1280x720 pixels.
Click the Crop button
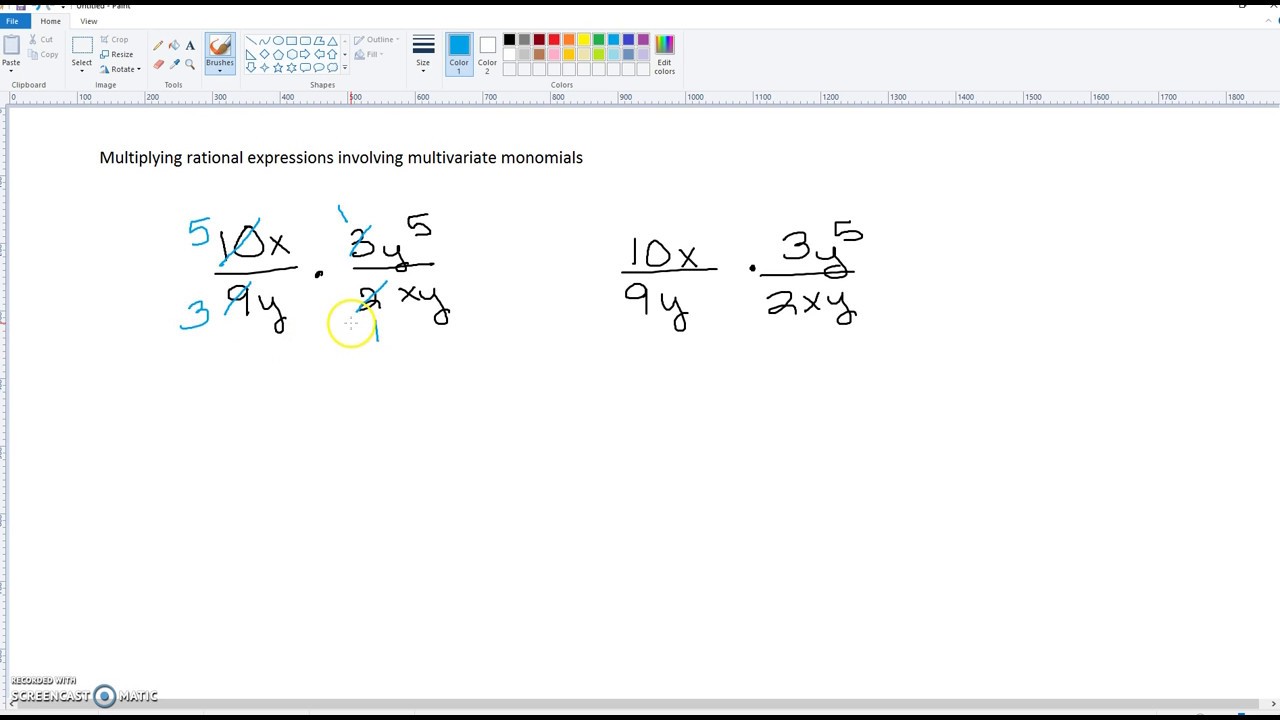114,40
